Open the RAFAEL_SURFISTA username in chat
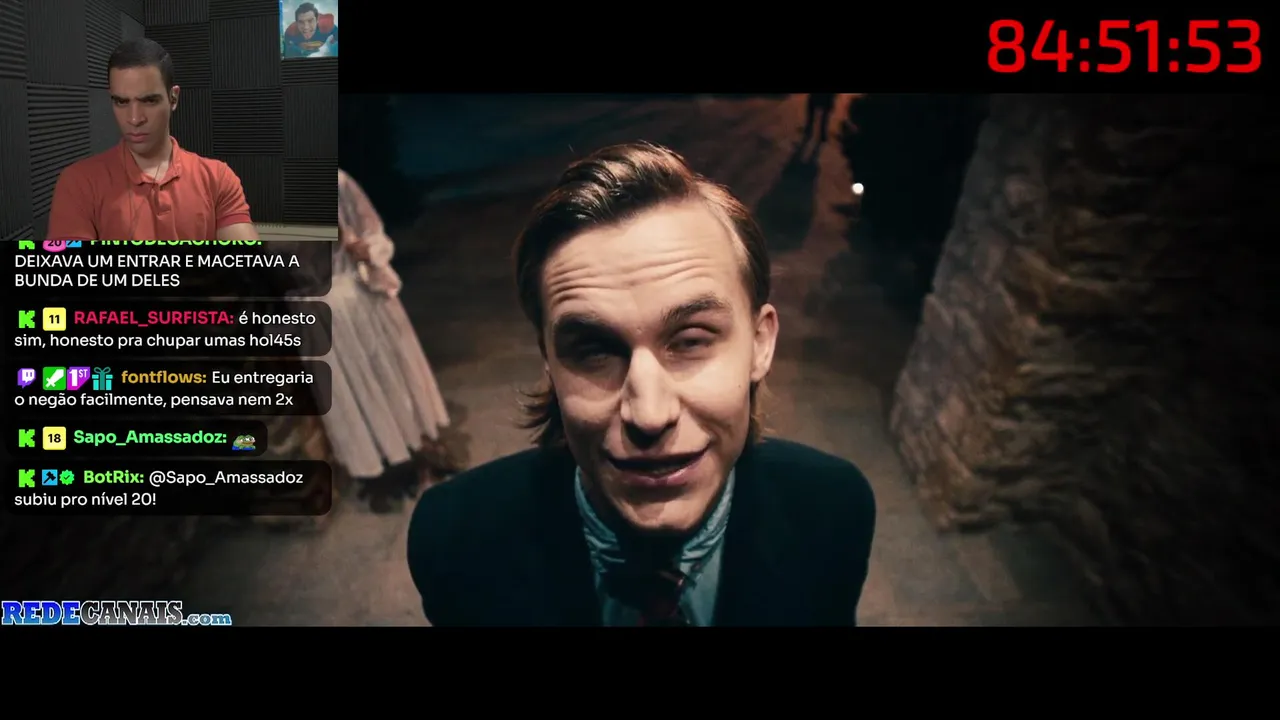The height and width of the screenshot is (720, 1280). click(154, 318)
